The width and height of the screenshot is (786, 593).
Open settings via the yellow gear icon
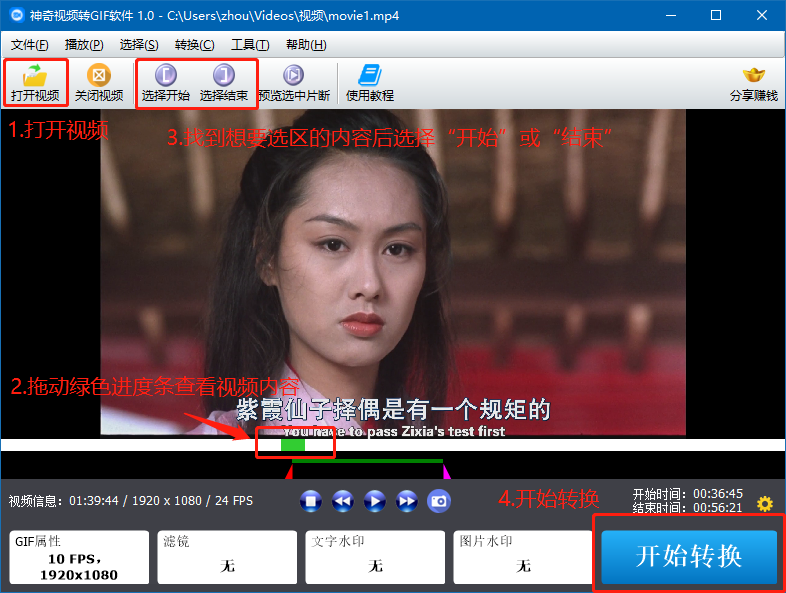(765, 504)
